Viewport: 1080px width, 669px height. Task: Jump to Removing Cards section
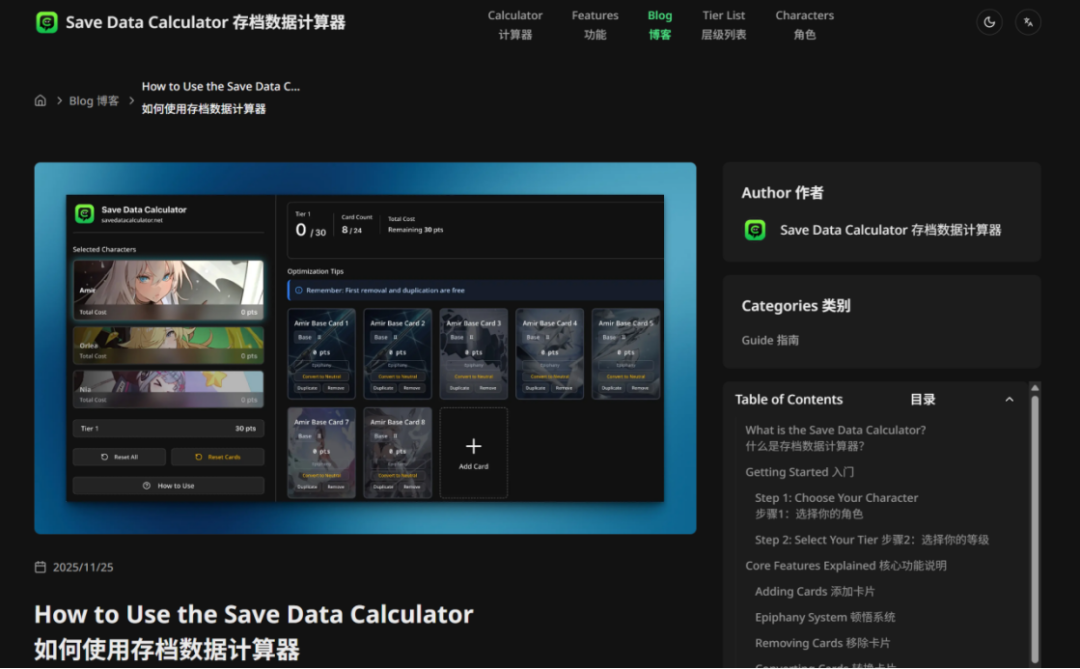tap(822, 643)
